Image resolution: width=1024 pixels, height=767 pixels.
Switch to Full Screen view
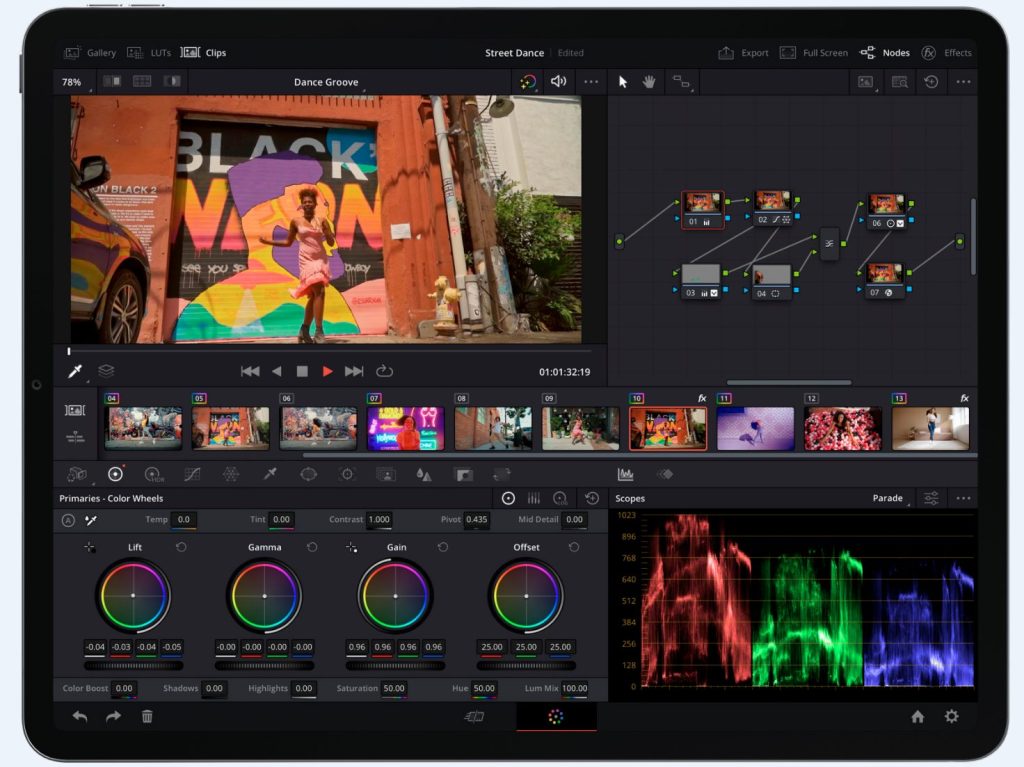(814, 53)
